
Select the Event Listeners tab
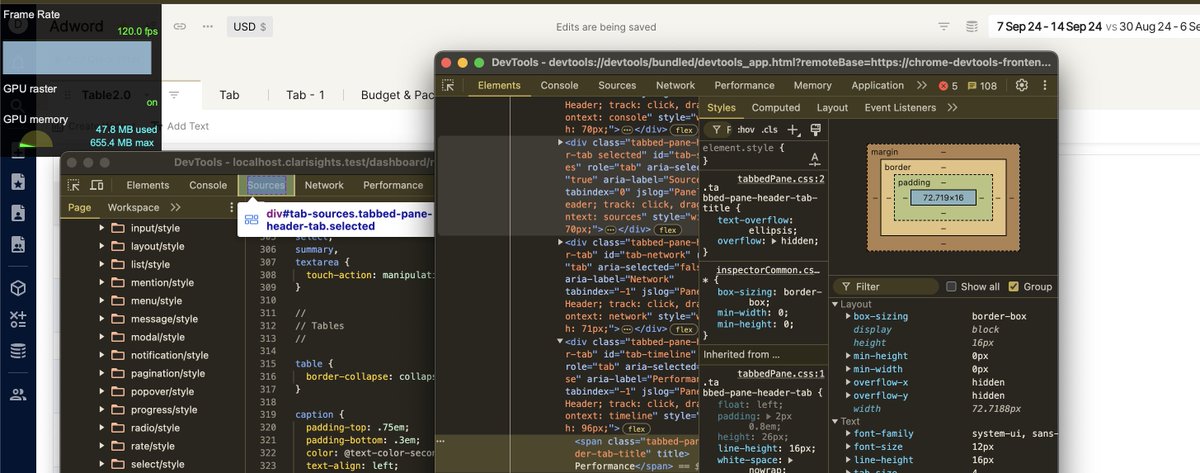click(901, 108)
